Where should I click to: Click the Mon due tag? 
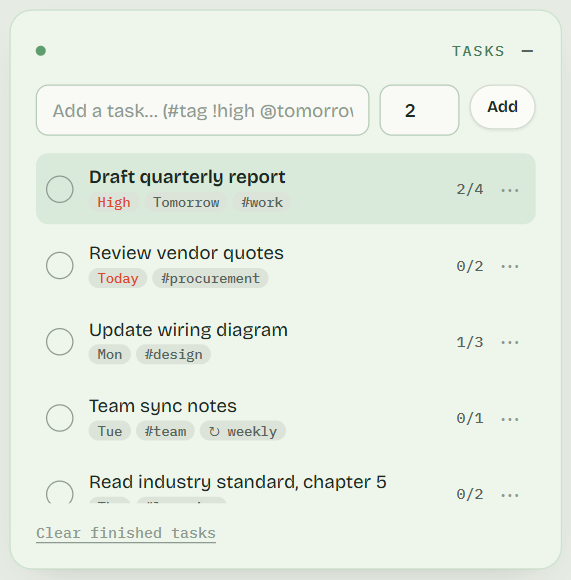point(109,354)
